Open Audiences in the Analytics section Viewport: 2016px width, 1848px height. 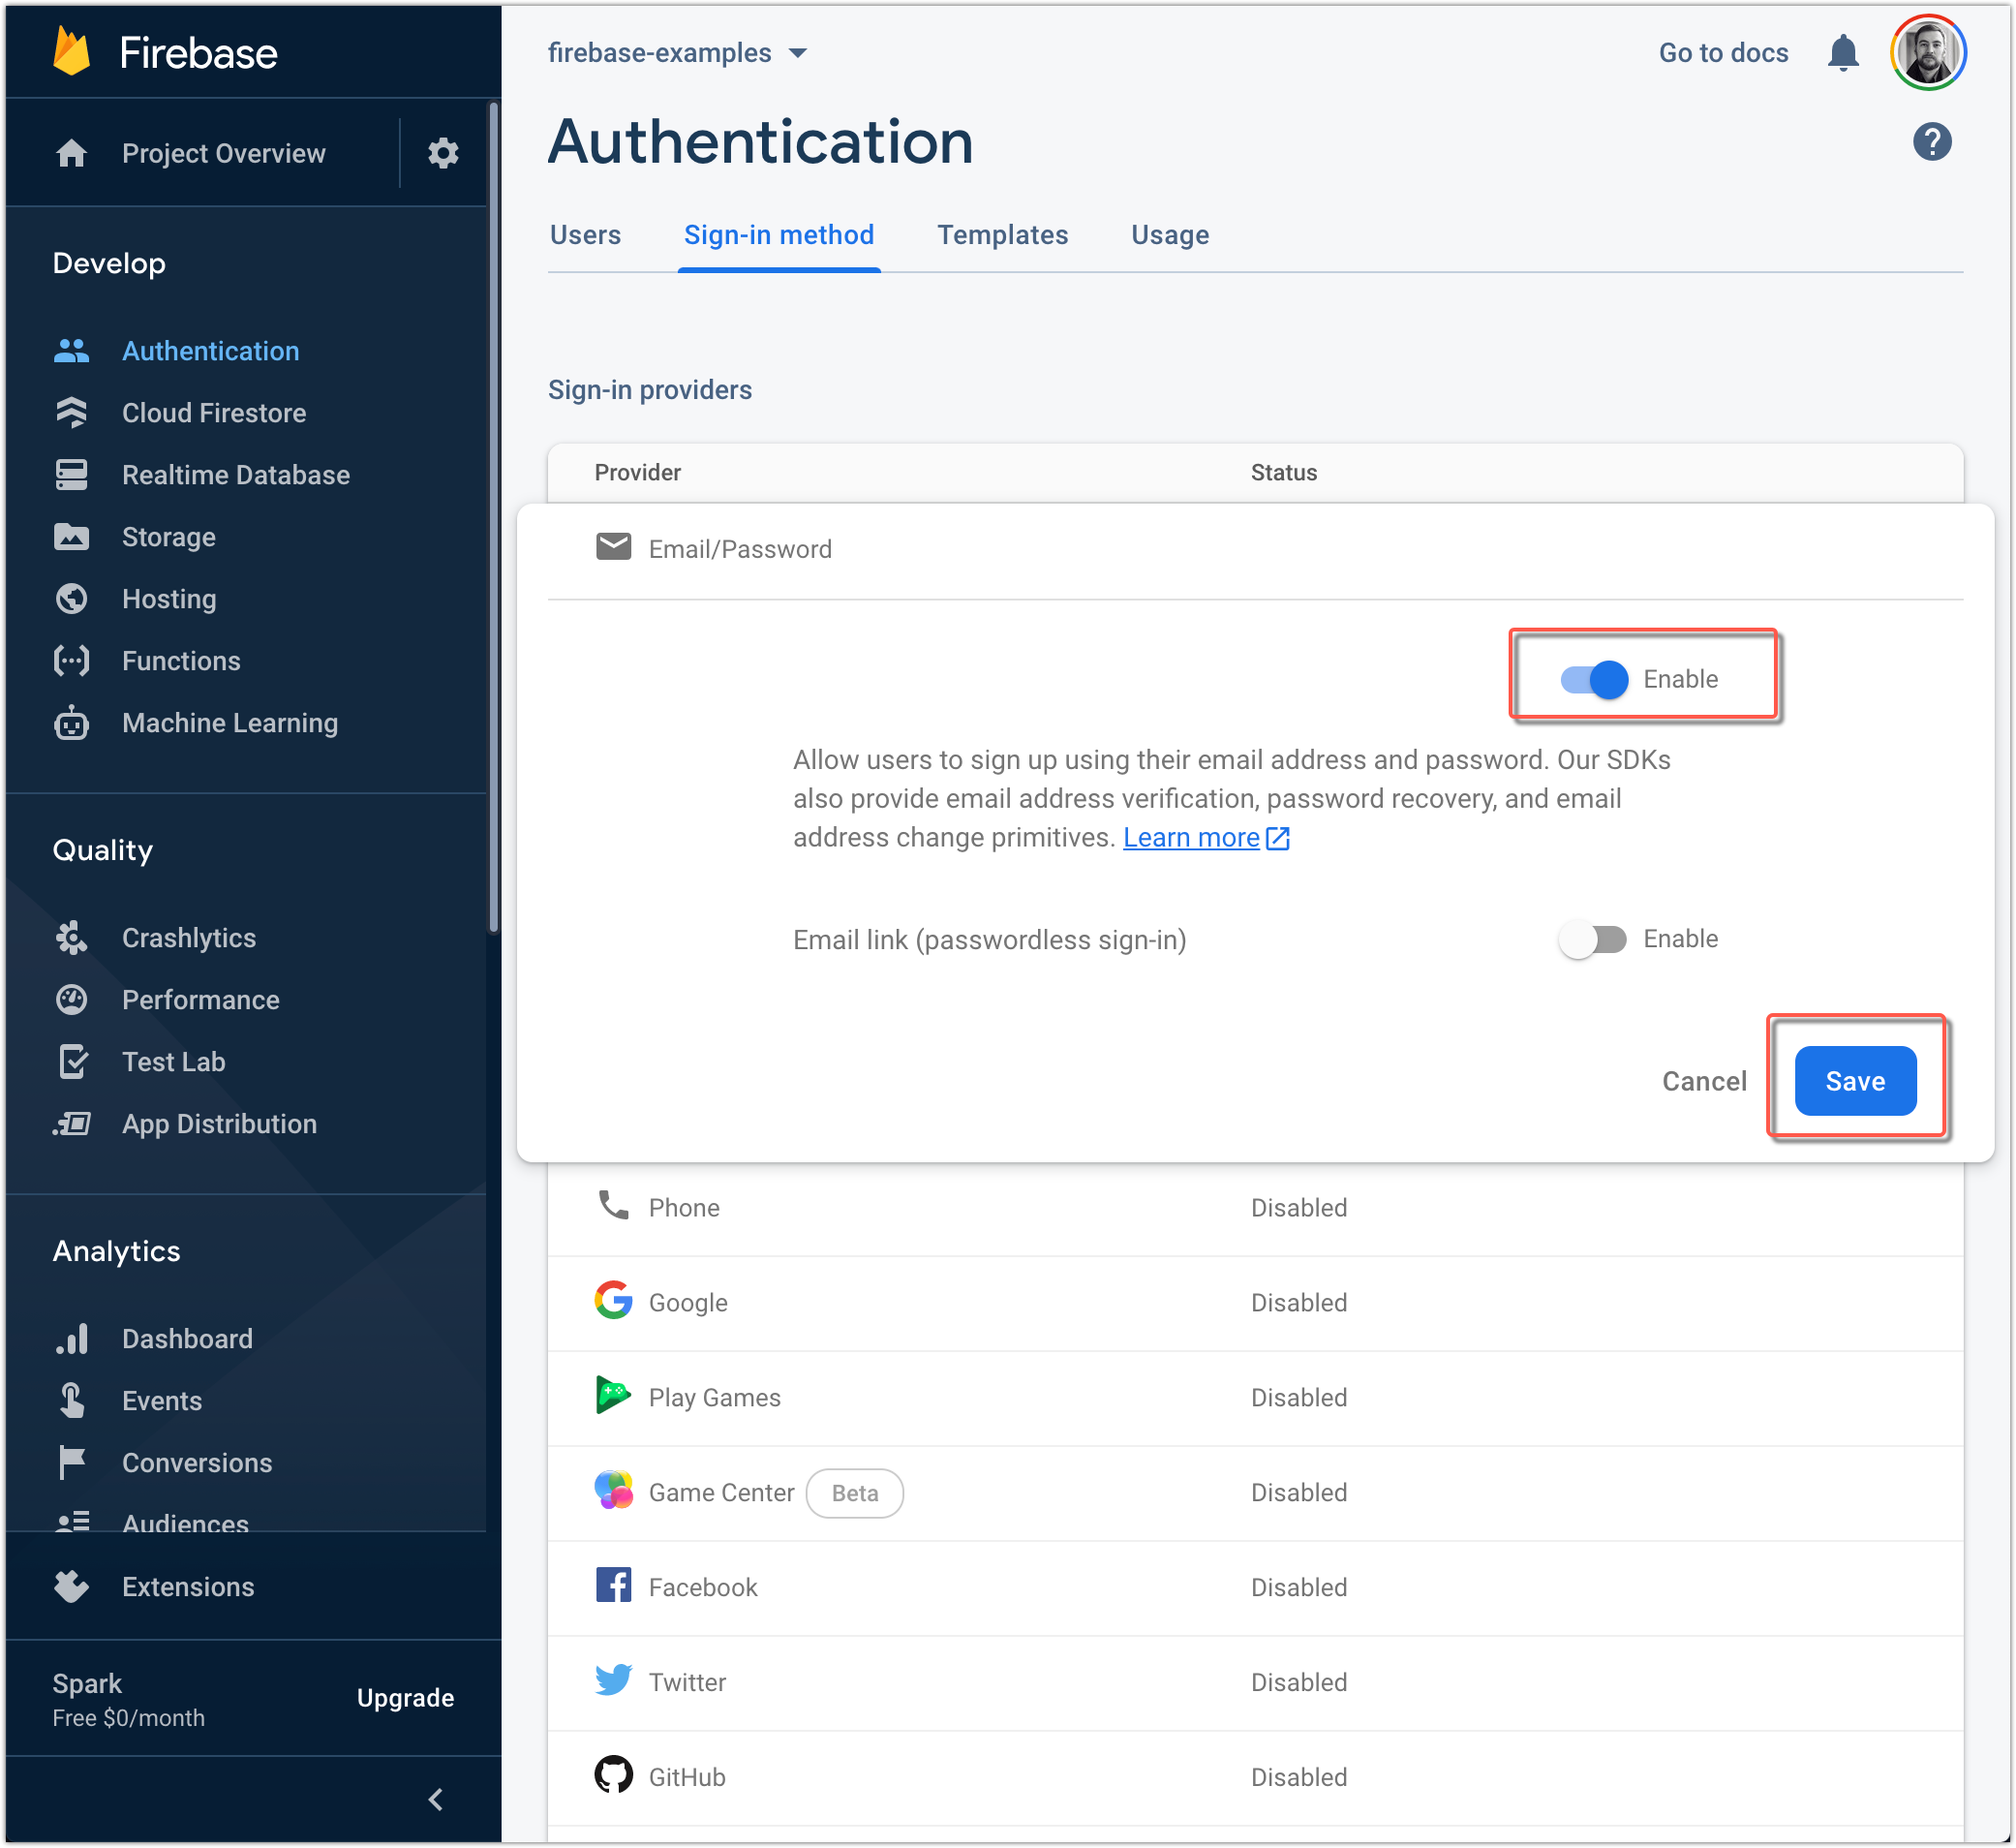tap(185, 1522)
